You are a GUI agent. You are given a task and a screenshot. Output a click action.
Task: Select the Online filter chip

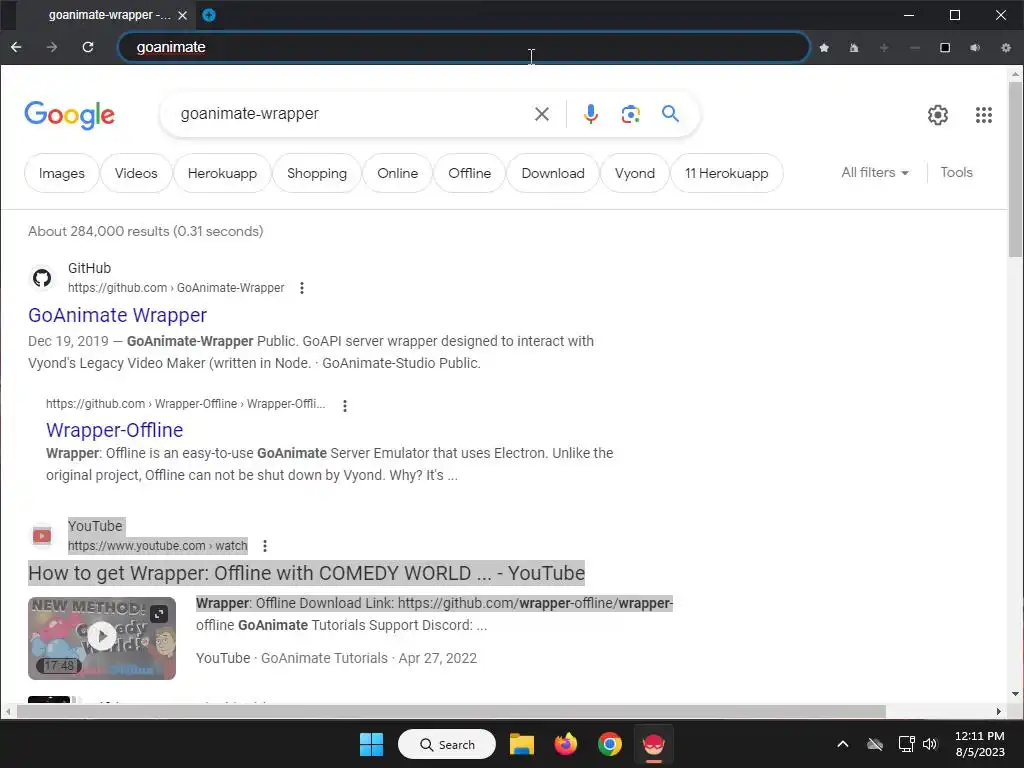[397, 173]
